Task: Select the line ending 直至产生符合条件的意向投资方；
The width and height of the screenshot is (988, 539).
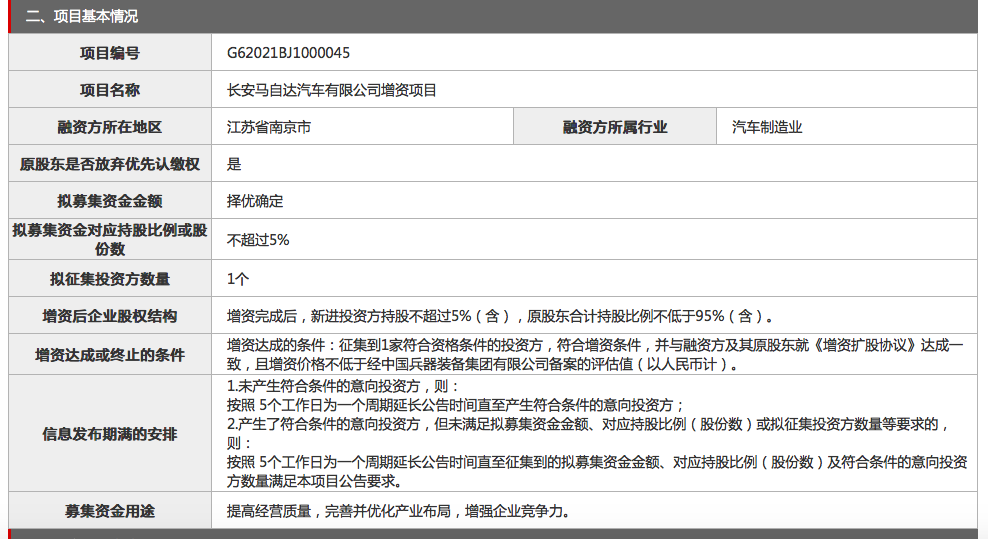Action: [x=456, y=405]
